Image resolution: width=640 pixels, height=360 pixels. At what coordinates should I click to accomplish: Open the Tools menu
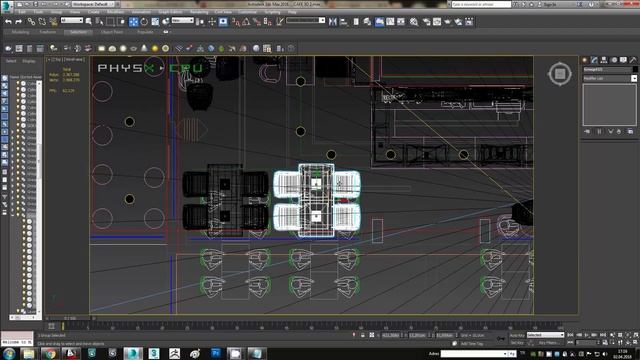click(38, 12)
